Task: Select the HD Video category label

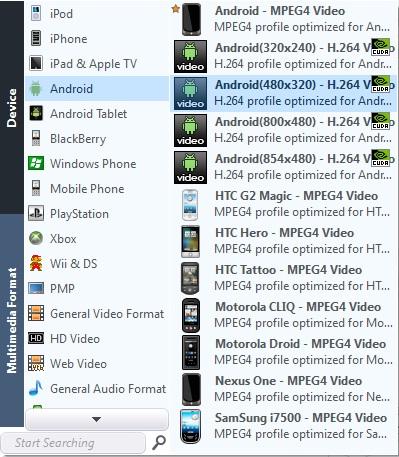Action: [75, 339]
